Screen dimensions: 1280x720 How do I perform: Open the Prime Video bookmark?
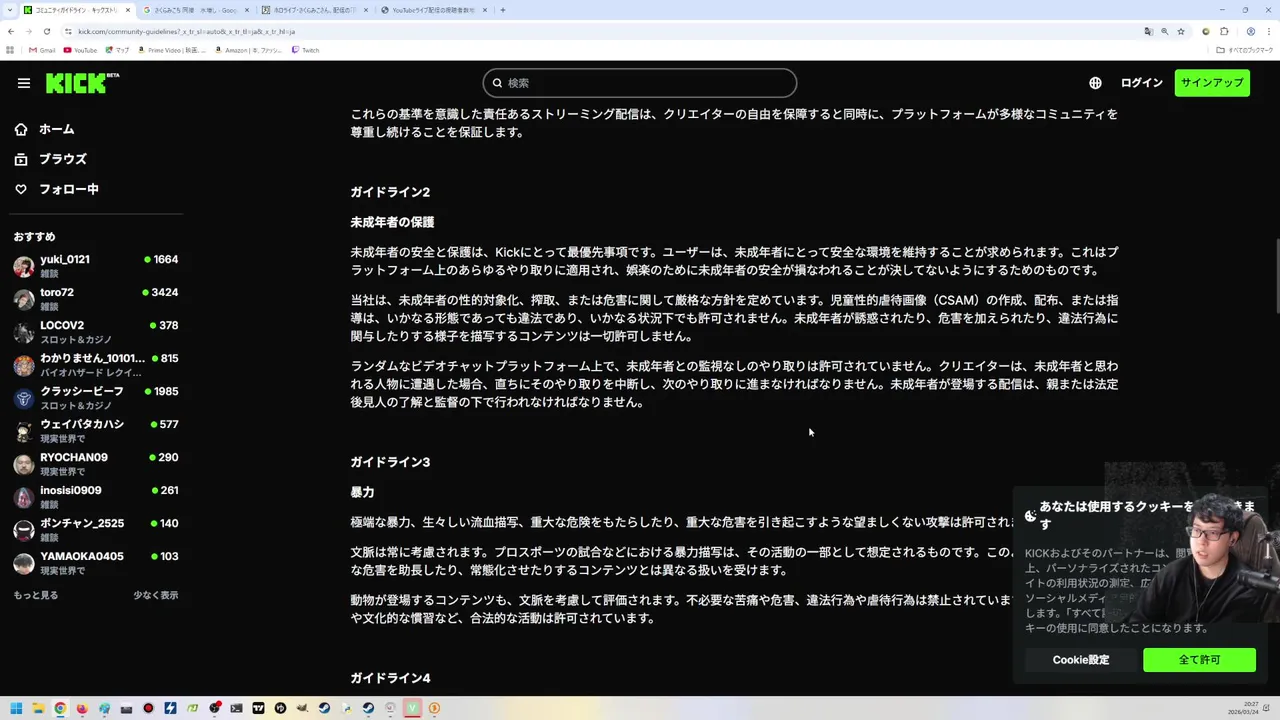[x=172, y=50]
